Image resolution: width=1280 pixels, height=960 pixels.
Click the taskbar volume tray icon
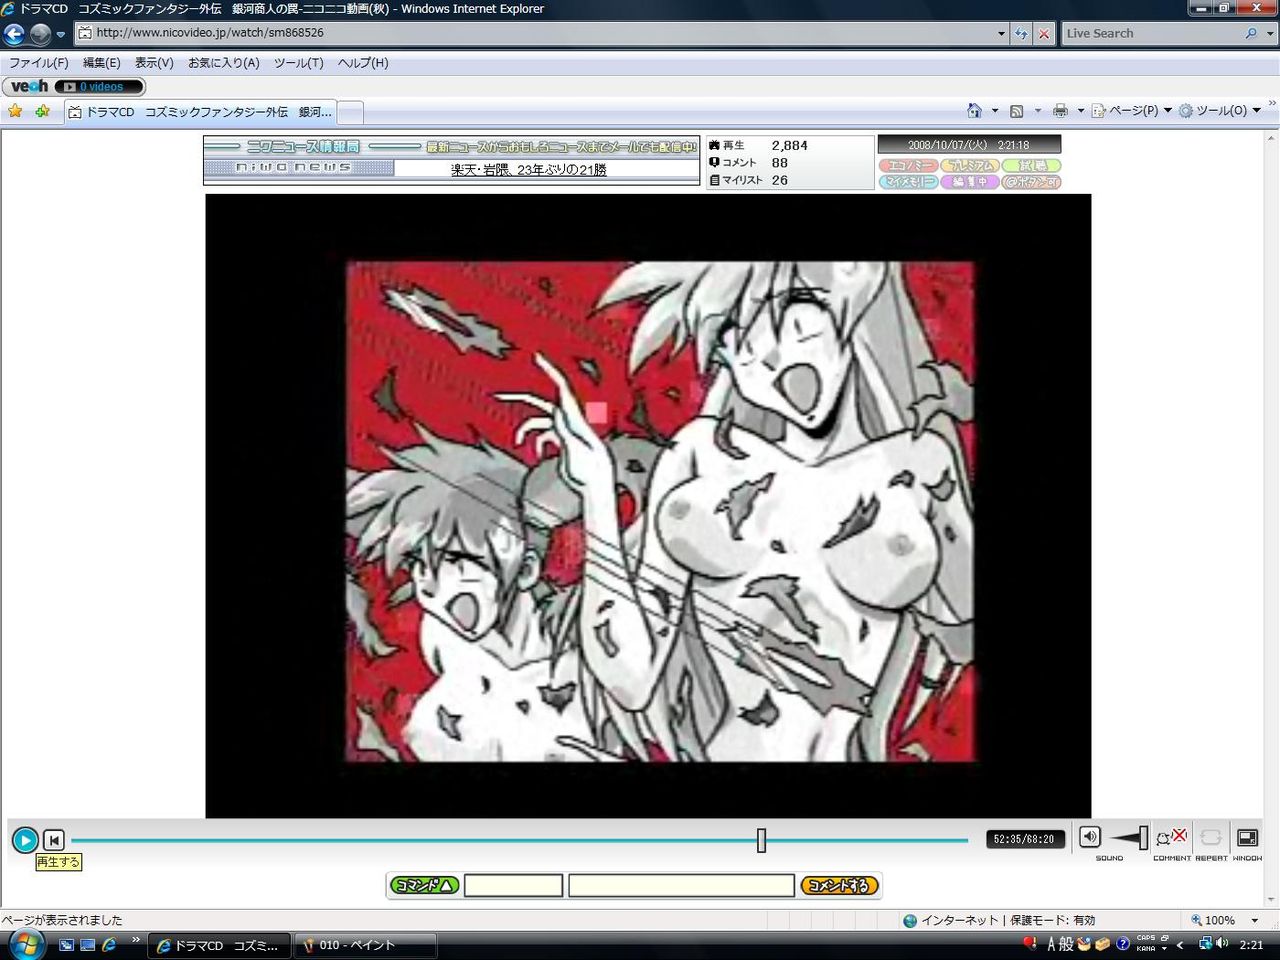coord(1222,944)
